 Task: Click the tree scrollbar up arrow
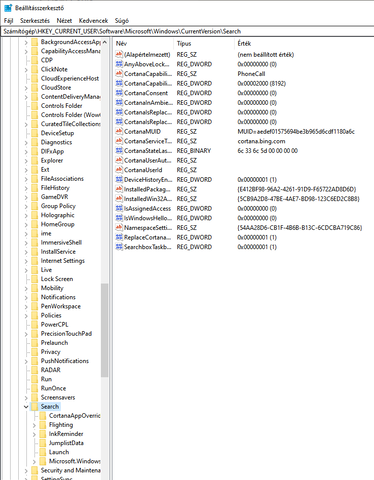point(105,42)
